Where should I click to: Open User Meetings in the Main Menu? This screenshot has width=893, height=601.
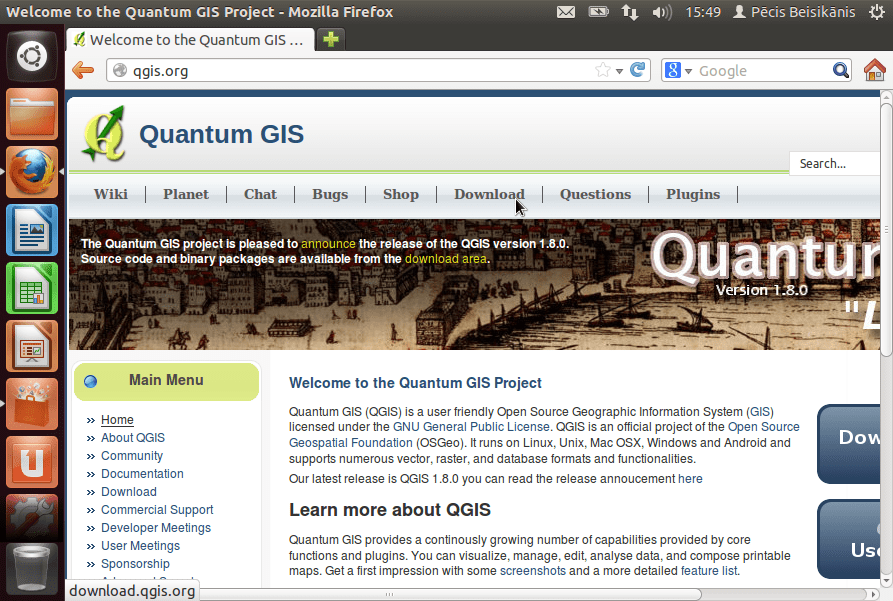tap(140, 546)
